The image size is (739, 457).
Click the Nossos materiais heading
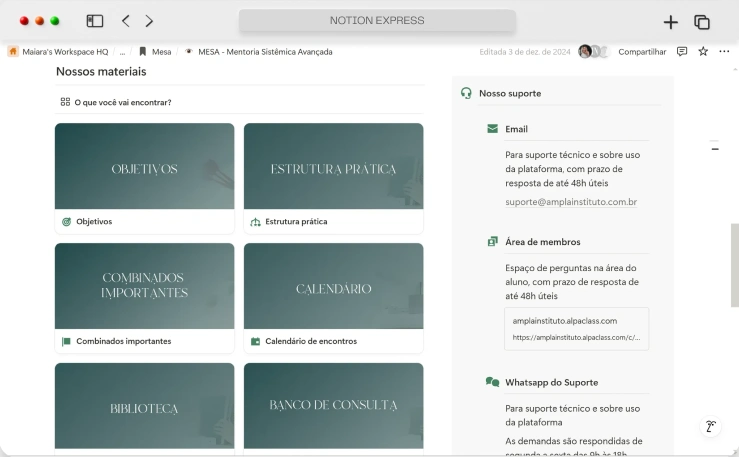tap(101, 72)
